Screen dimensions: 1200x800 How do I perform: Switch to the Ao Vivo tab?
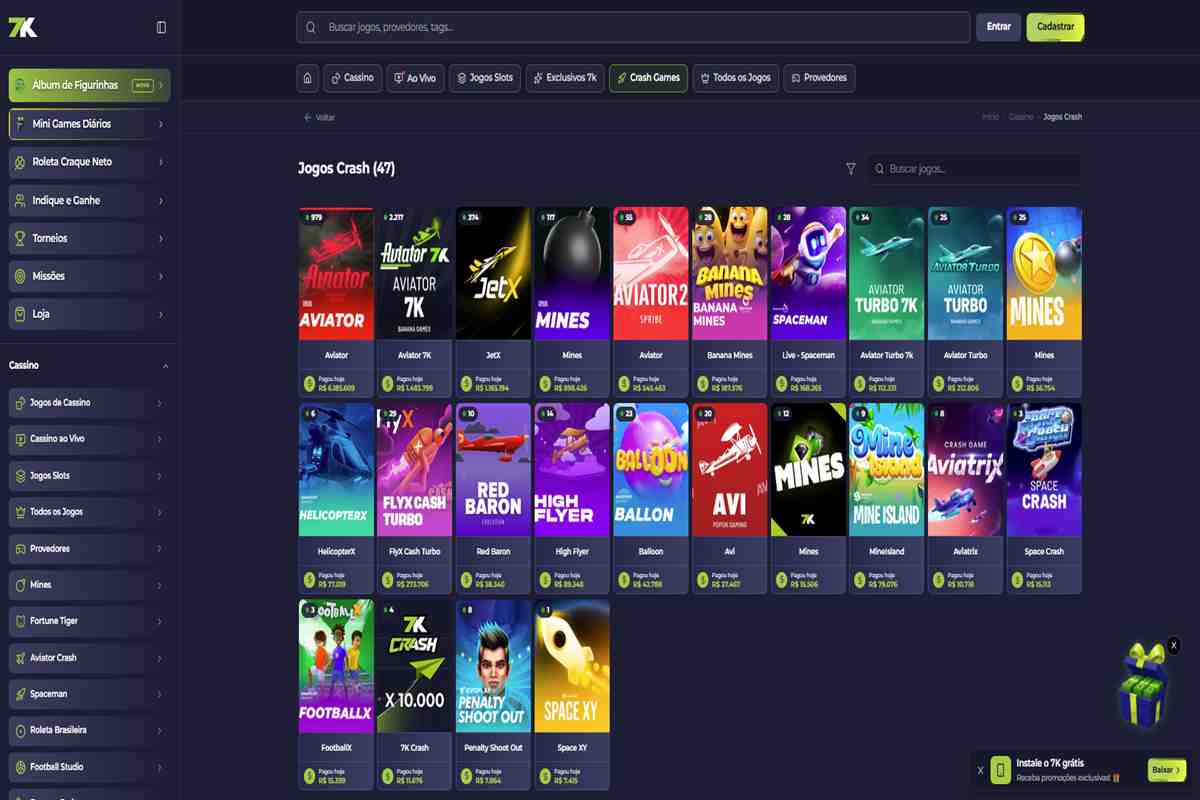(415, 78)
